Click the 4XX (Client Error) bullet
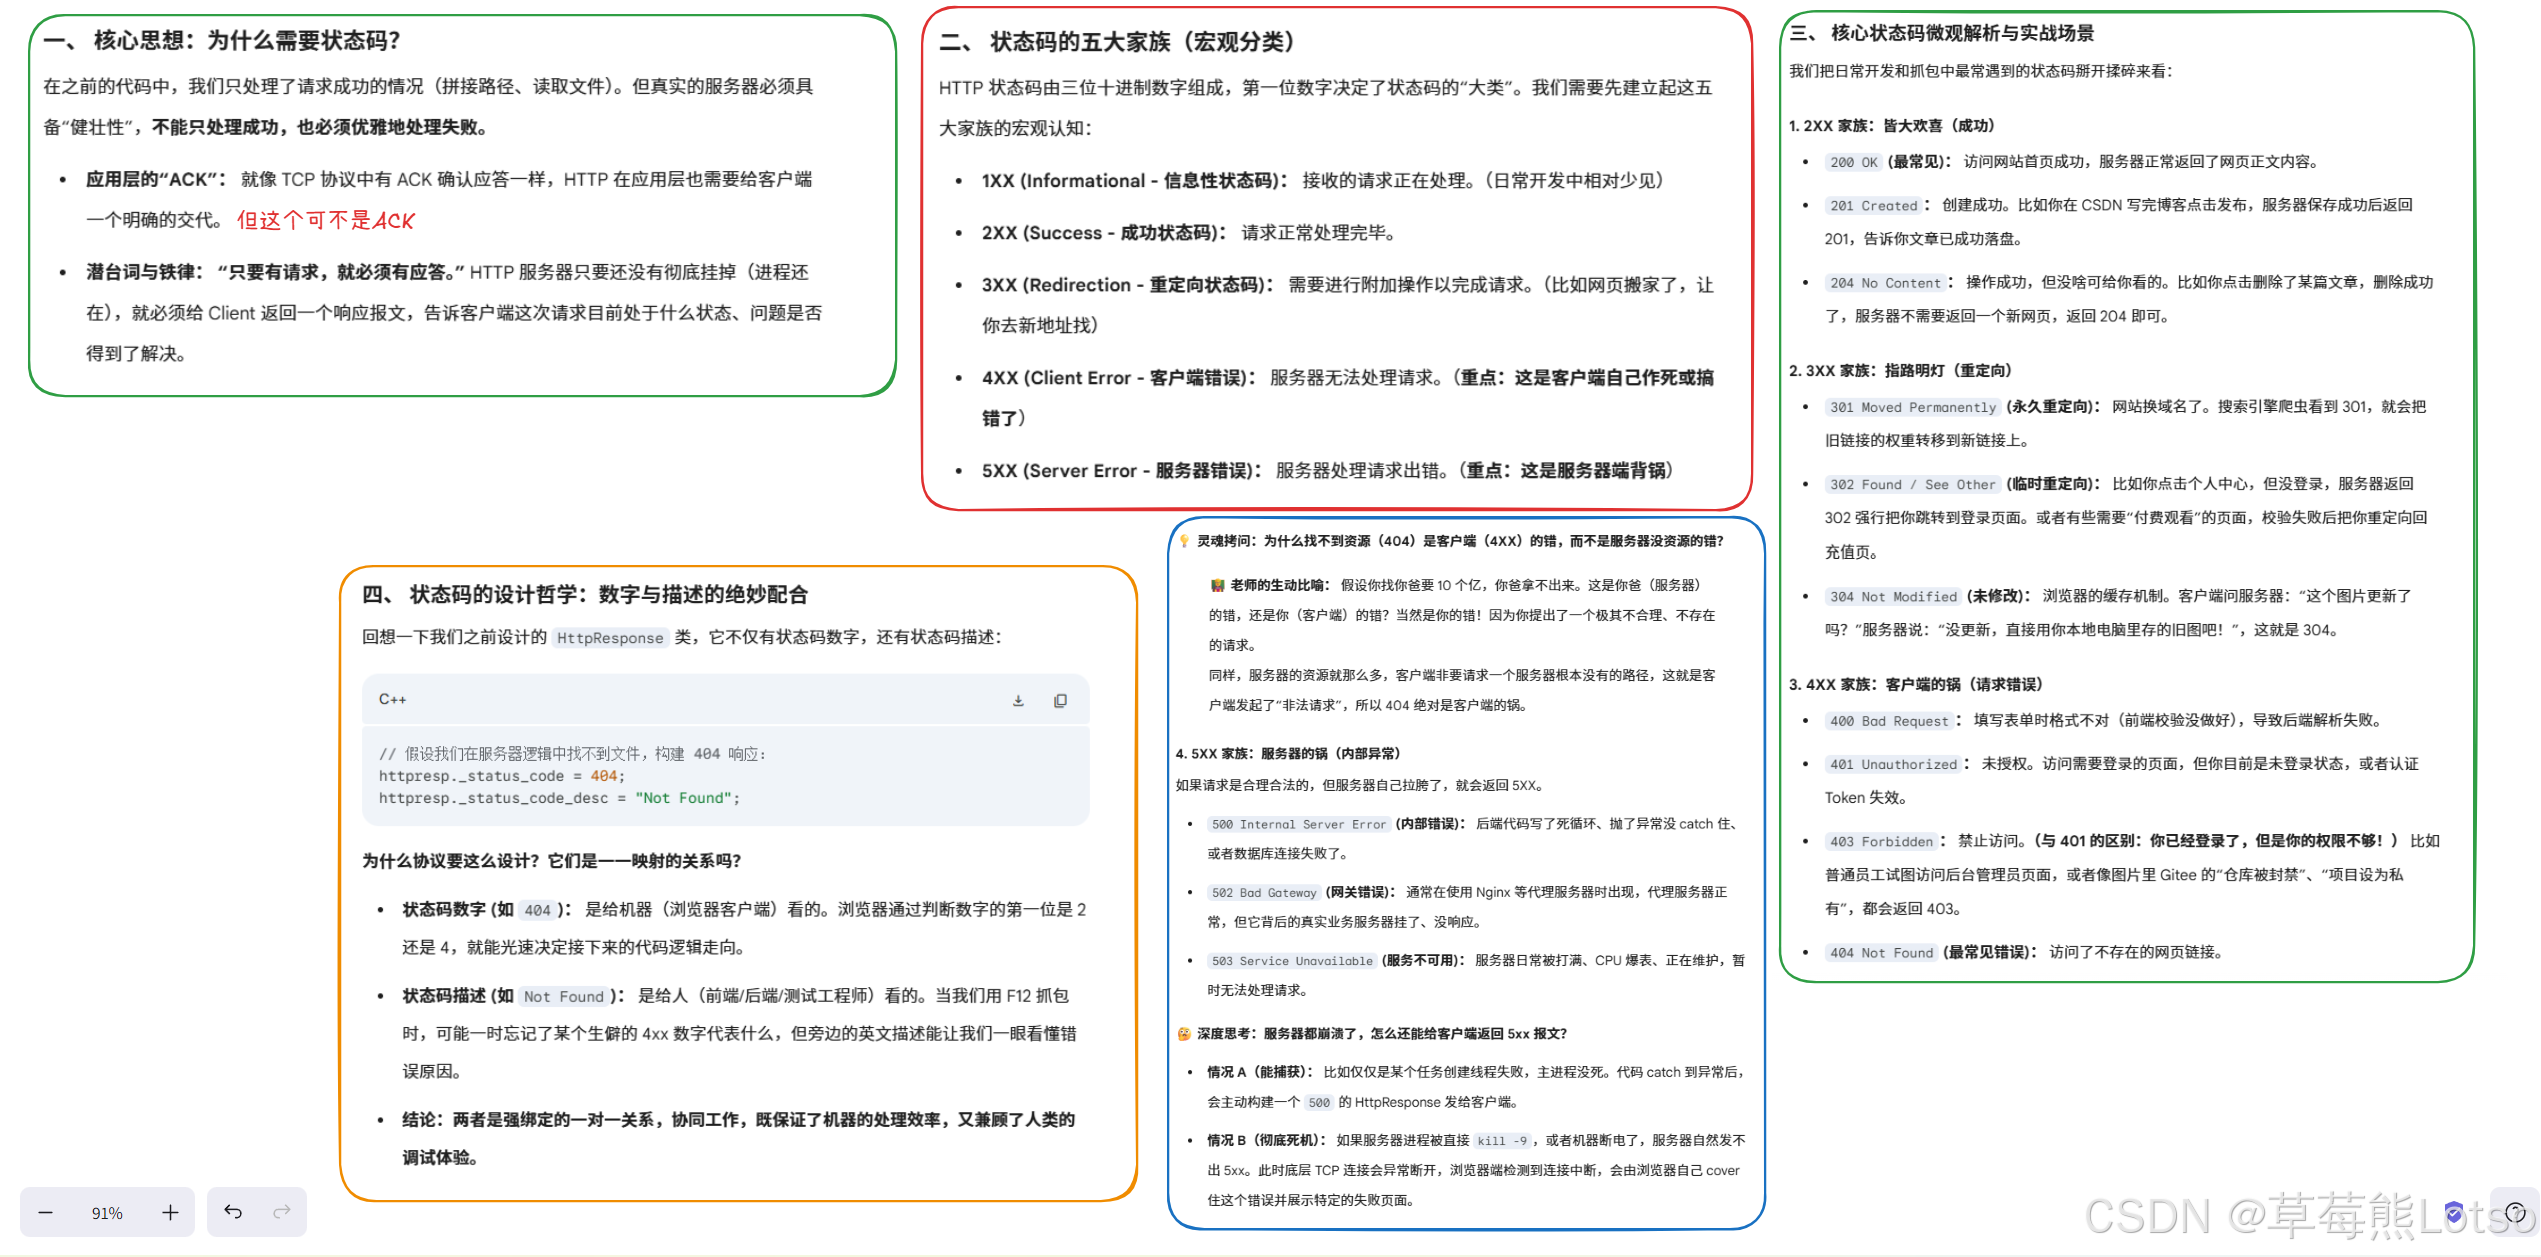The image size is (2541, 1257). (1347, 398)
